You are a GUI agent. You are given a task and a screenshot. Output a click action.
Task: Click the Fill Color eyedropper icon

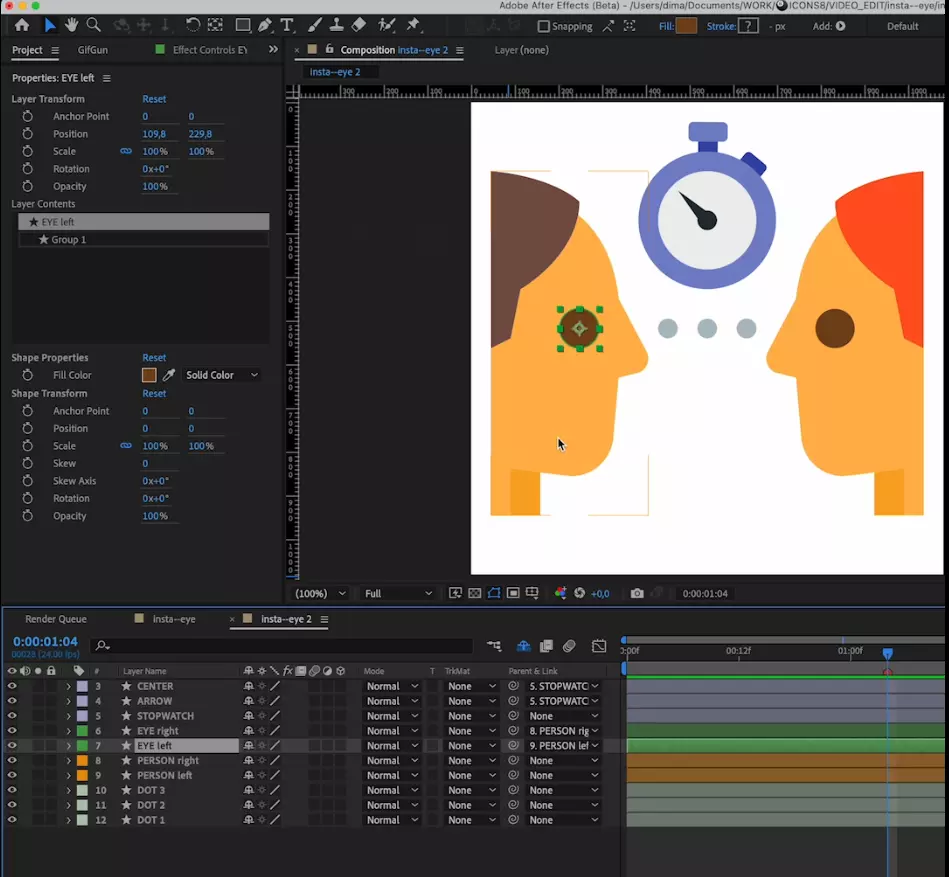tap(169, 375)
